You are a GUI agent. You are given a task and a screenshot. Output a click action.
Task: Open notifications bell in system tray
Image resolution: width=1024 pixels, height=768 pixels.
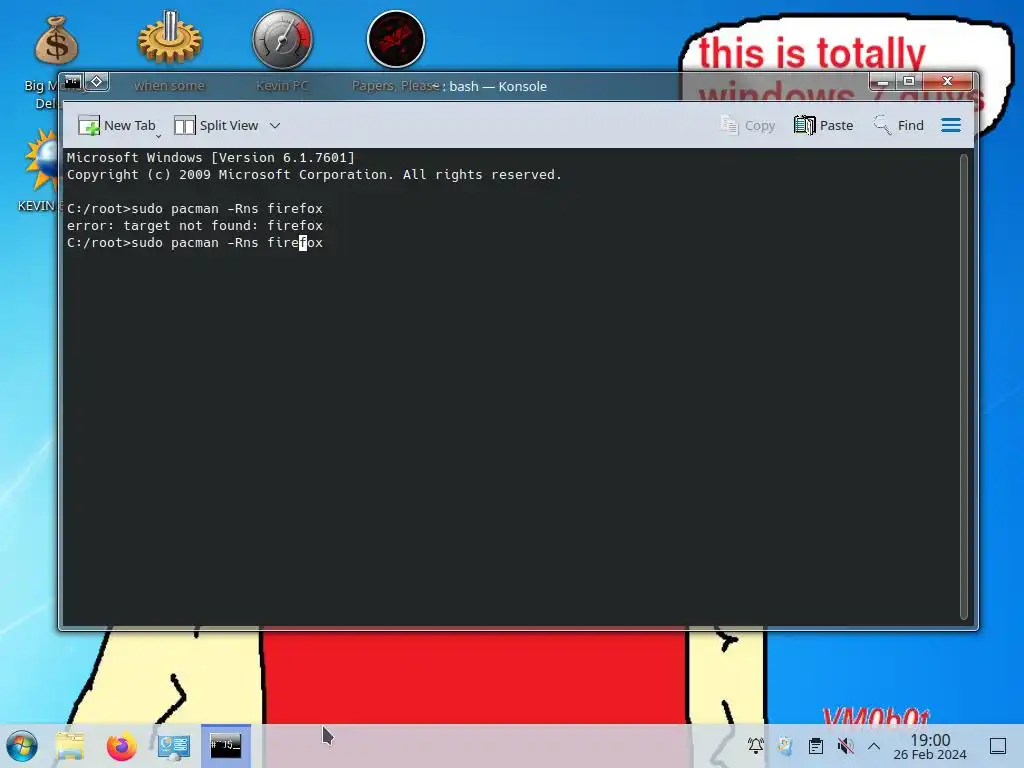tap(756, 745)
